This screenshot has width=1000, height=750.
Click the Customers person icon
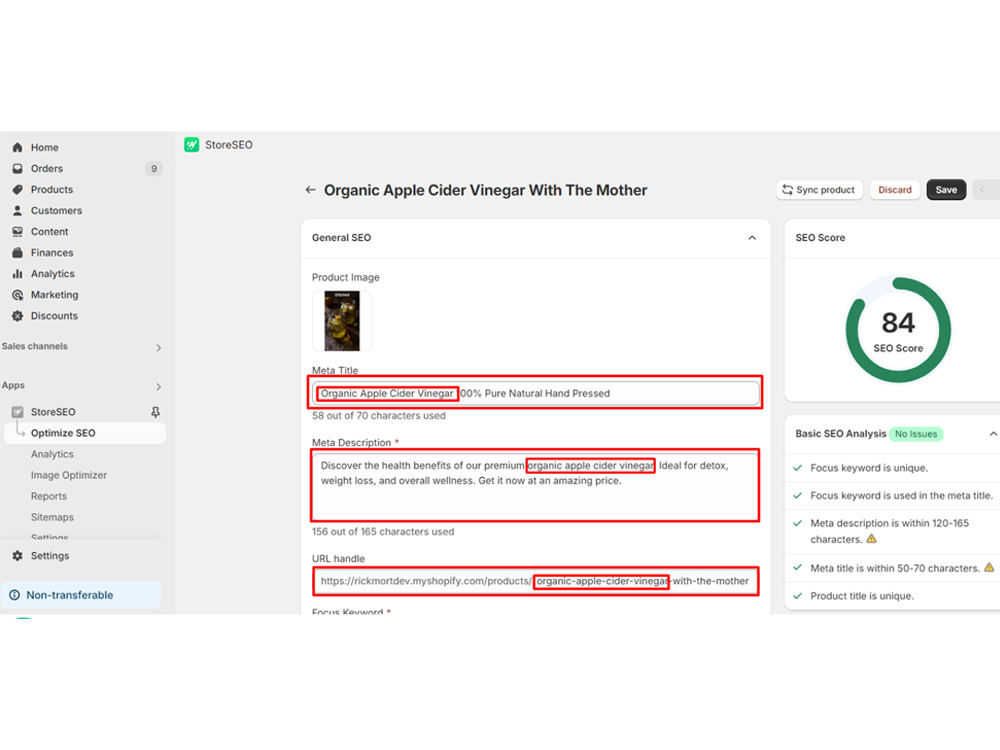coord(17,210)
